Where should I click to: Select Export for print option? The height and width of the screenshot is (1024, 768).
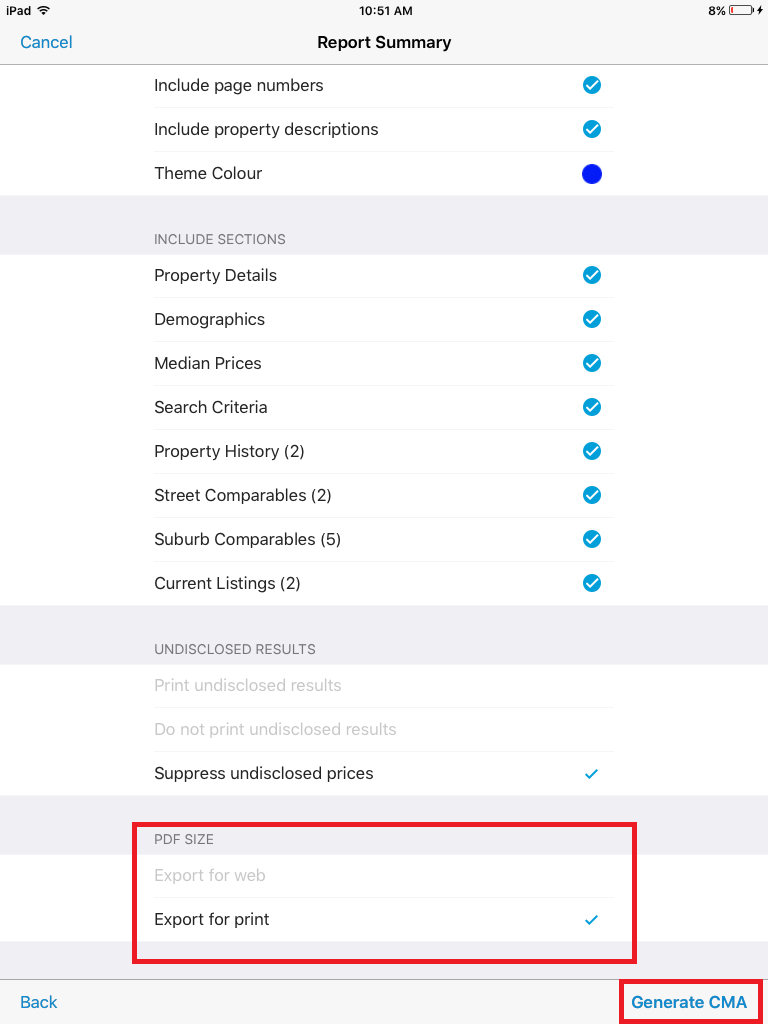[212, 920]
